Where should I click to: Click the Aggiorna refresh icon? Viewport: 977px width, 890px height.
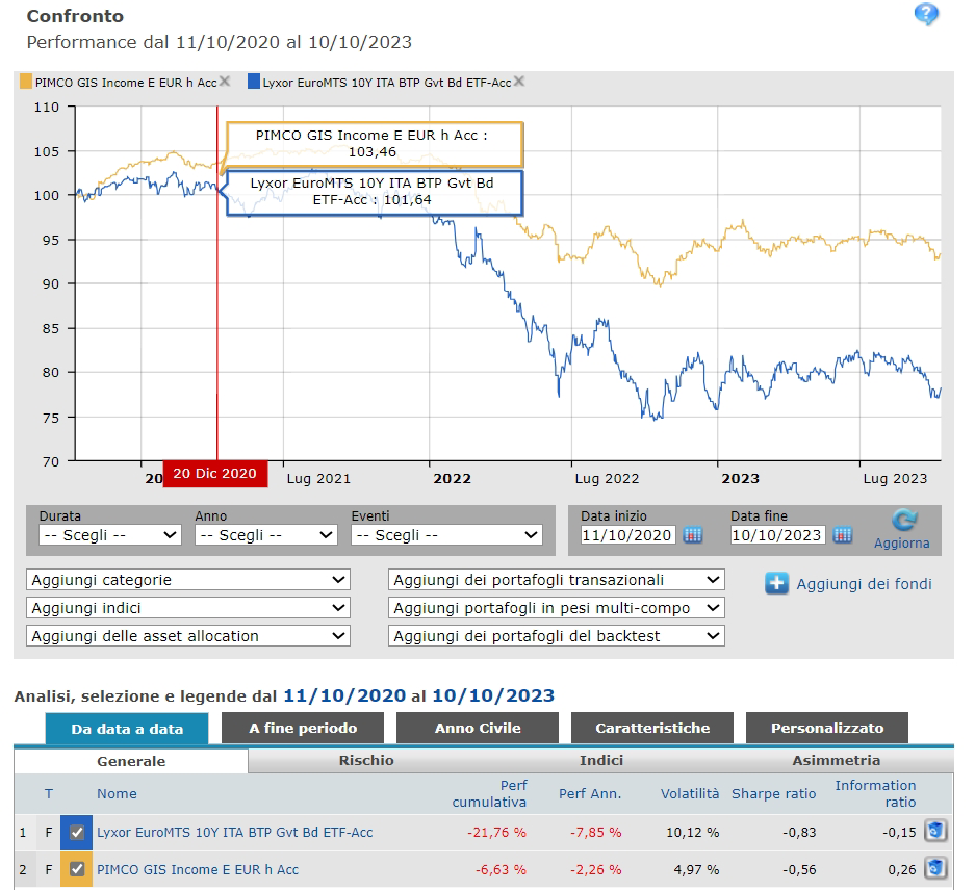tap(904, 520)
